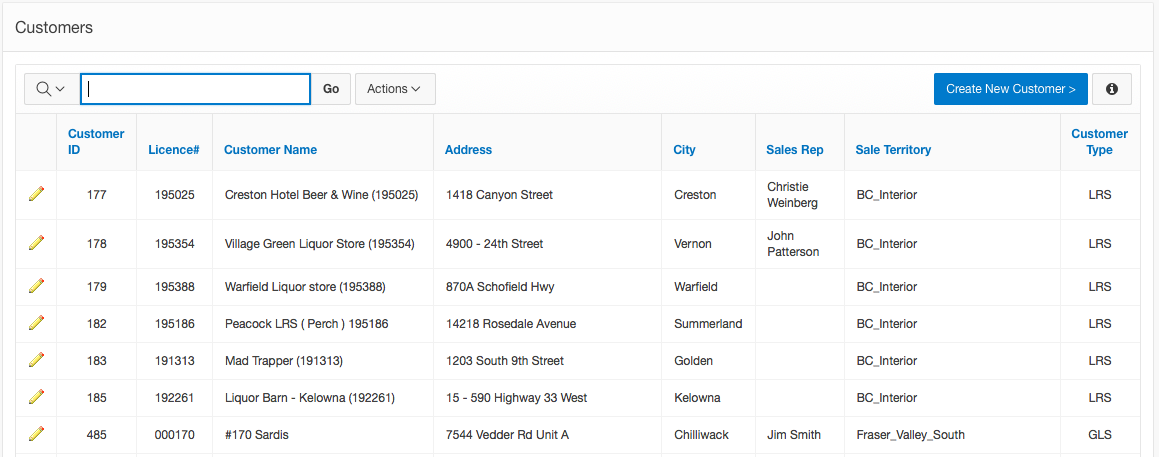
Task: Click the Sale Territory column header
Action: click(893, 150)
